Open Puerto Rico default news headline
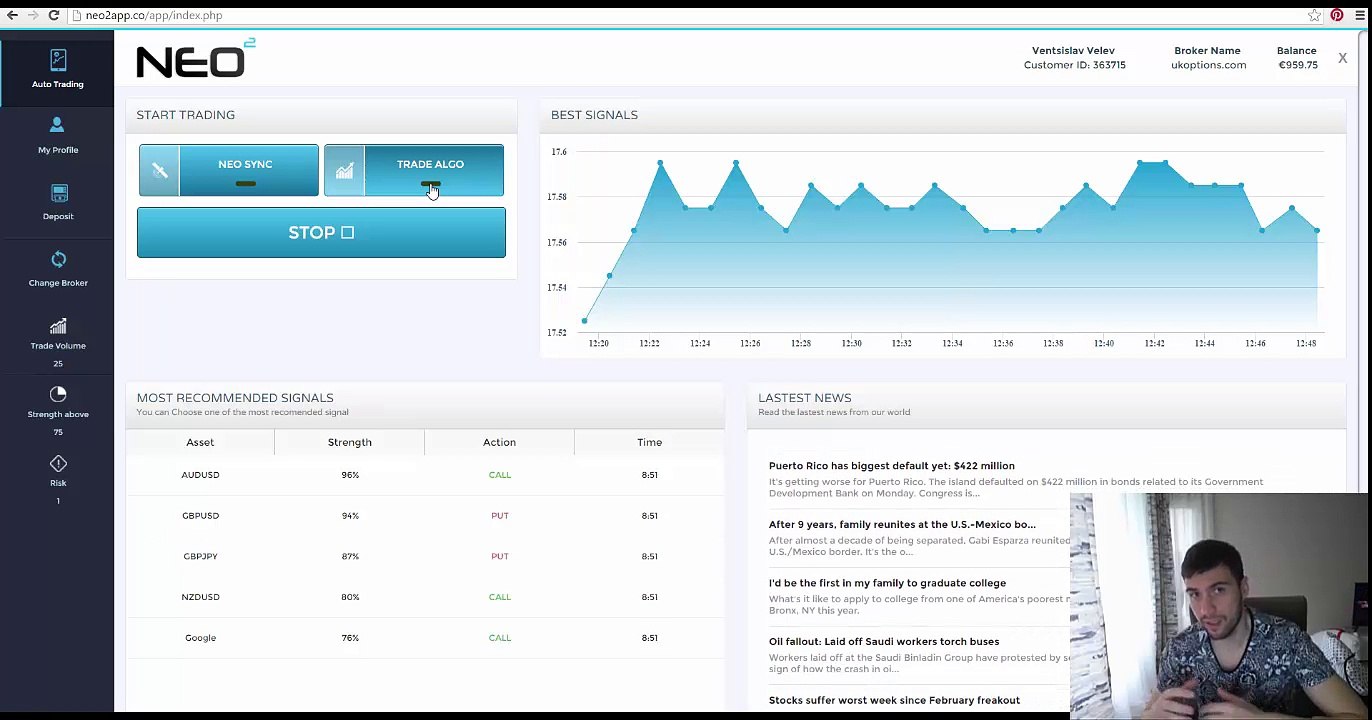1372x720 pixels. click(x=891, y=466)
